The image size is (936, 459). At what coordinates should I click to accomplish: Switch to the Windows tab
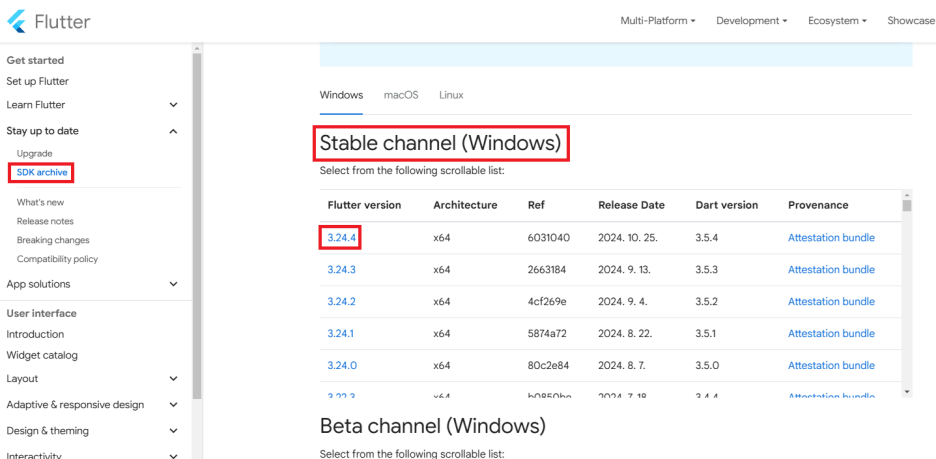(341, 95)
